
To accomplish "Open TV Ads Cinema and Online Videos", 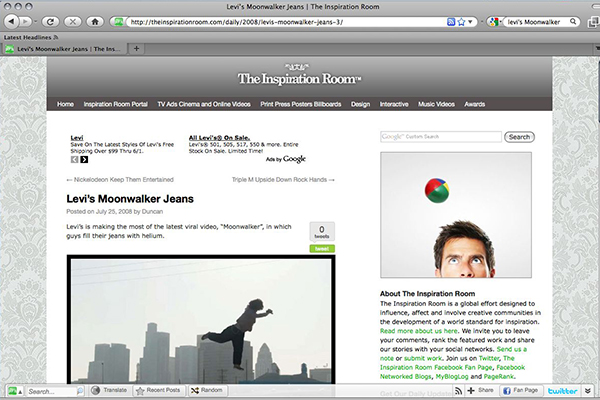I will pos(204,104).
